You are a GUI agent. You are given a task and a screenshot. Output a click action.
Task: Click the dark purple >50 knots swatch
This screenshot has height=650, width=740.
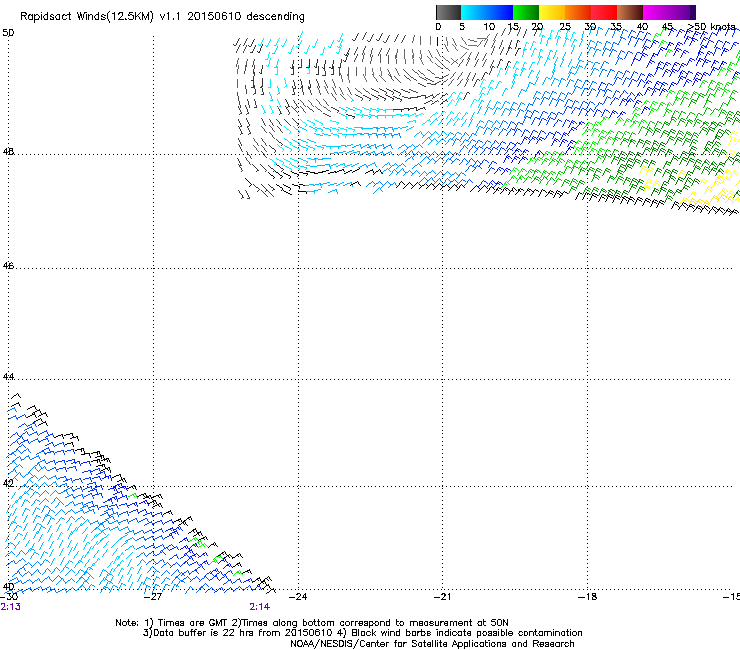tap(693, 12)
